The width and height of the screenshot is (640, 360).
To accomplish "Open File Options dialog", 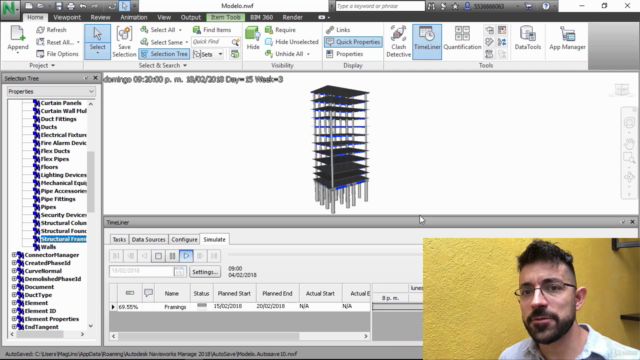I will (58, 54).
